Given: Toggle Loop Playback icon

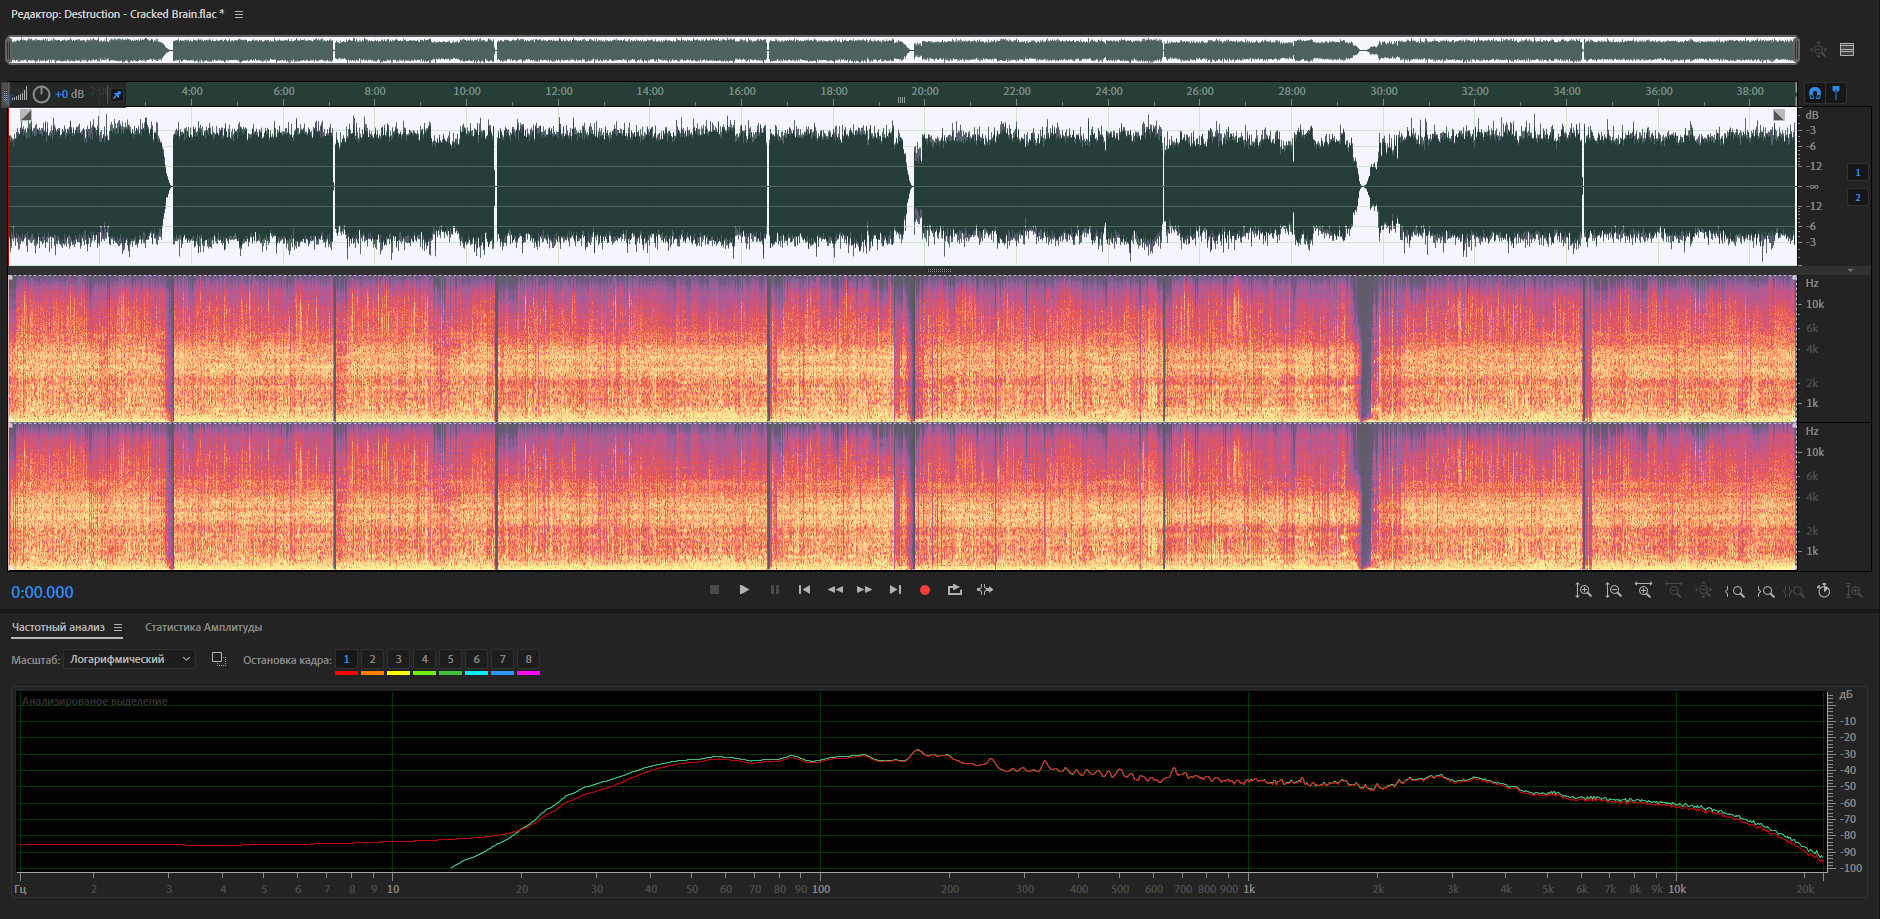Looking at the screenshot, I should point(955,590).
